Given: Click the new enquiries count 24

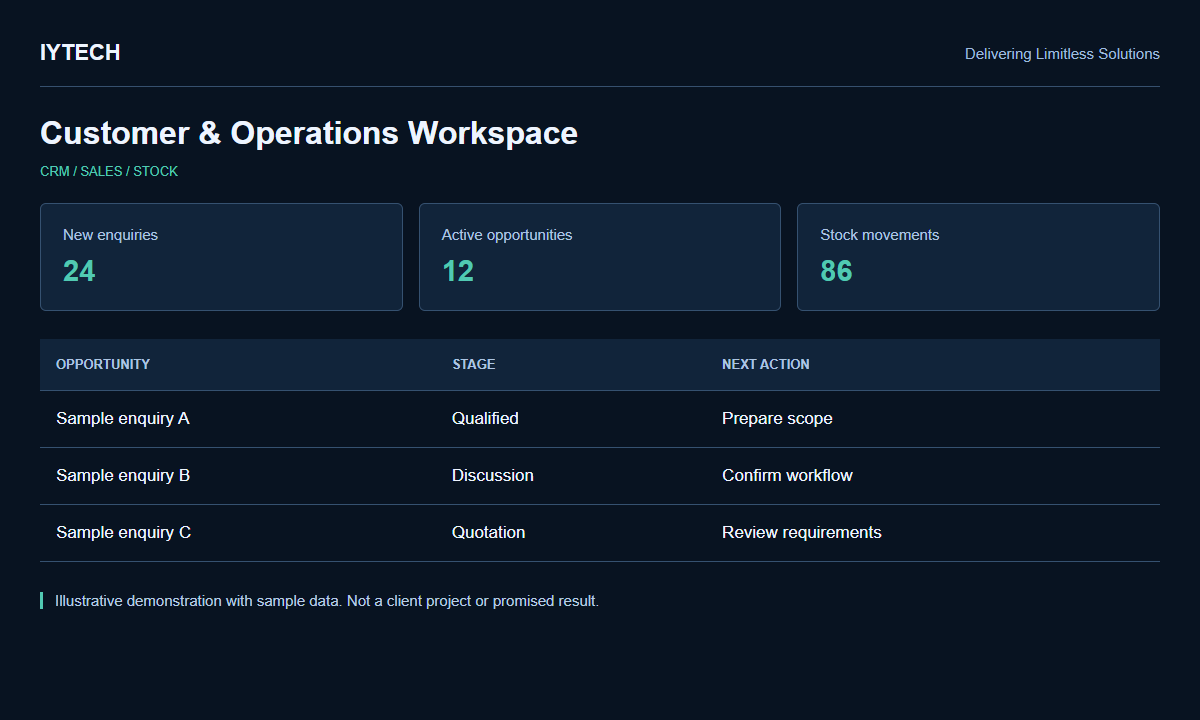Looking at the screenshot, I should [79, 271].
